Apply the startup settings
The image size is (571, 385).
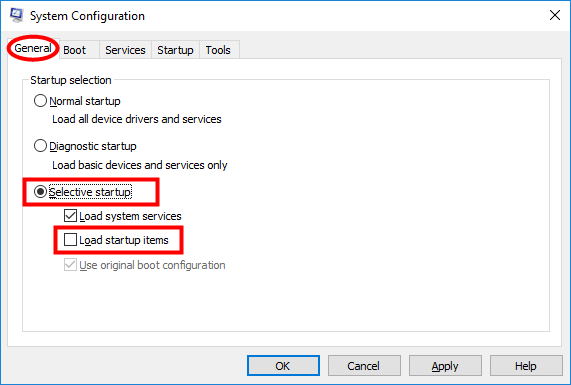tap(445, 366)
